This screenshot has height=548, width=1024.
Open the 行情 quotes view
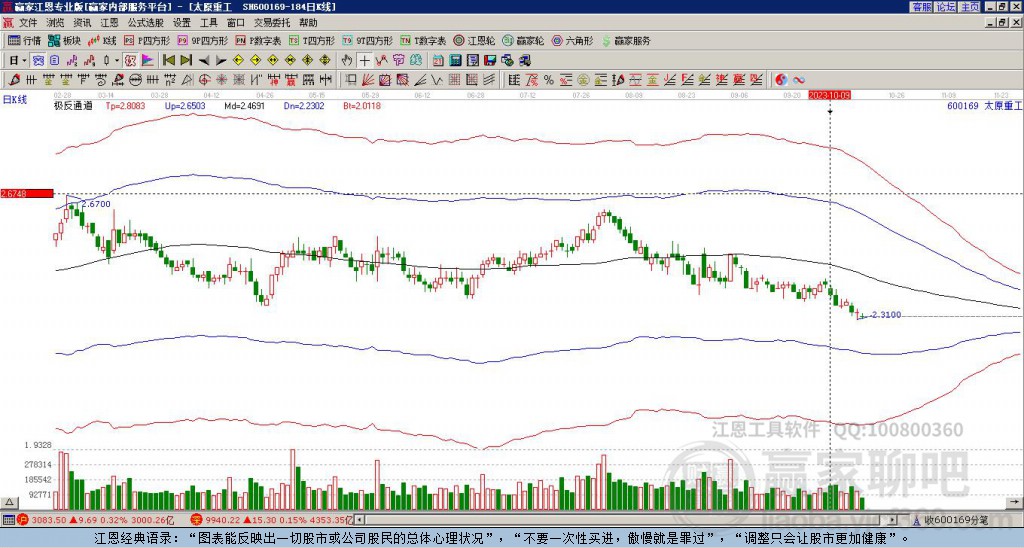tap(25, 40)
